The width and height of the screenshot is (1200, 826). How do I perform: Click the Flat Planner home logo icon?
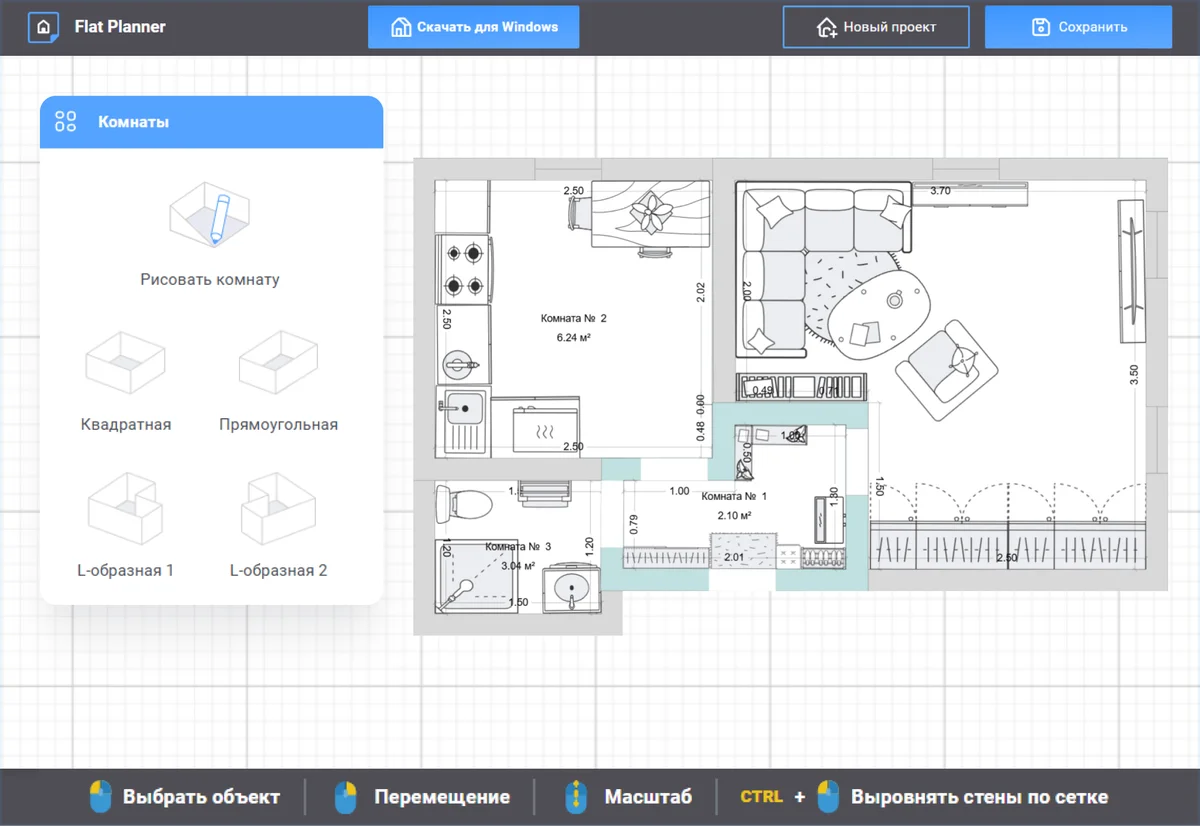tap(42, 27)
